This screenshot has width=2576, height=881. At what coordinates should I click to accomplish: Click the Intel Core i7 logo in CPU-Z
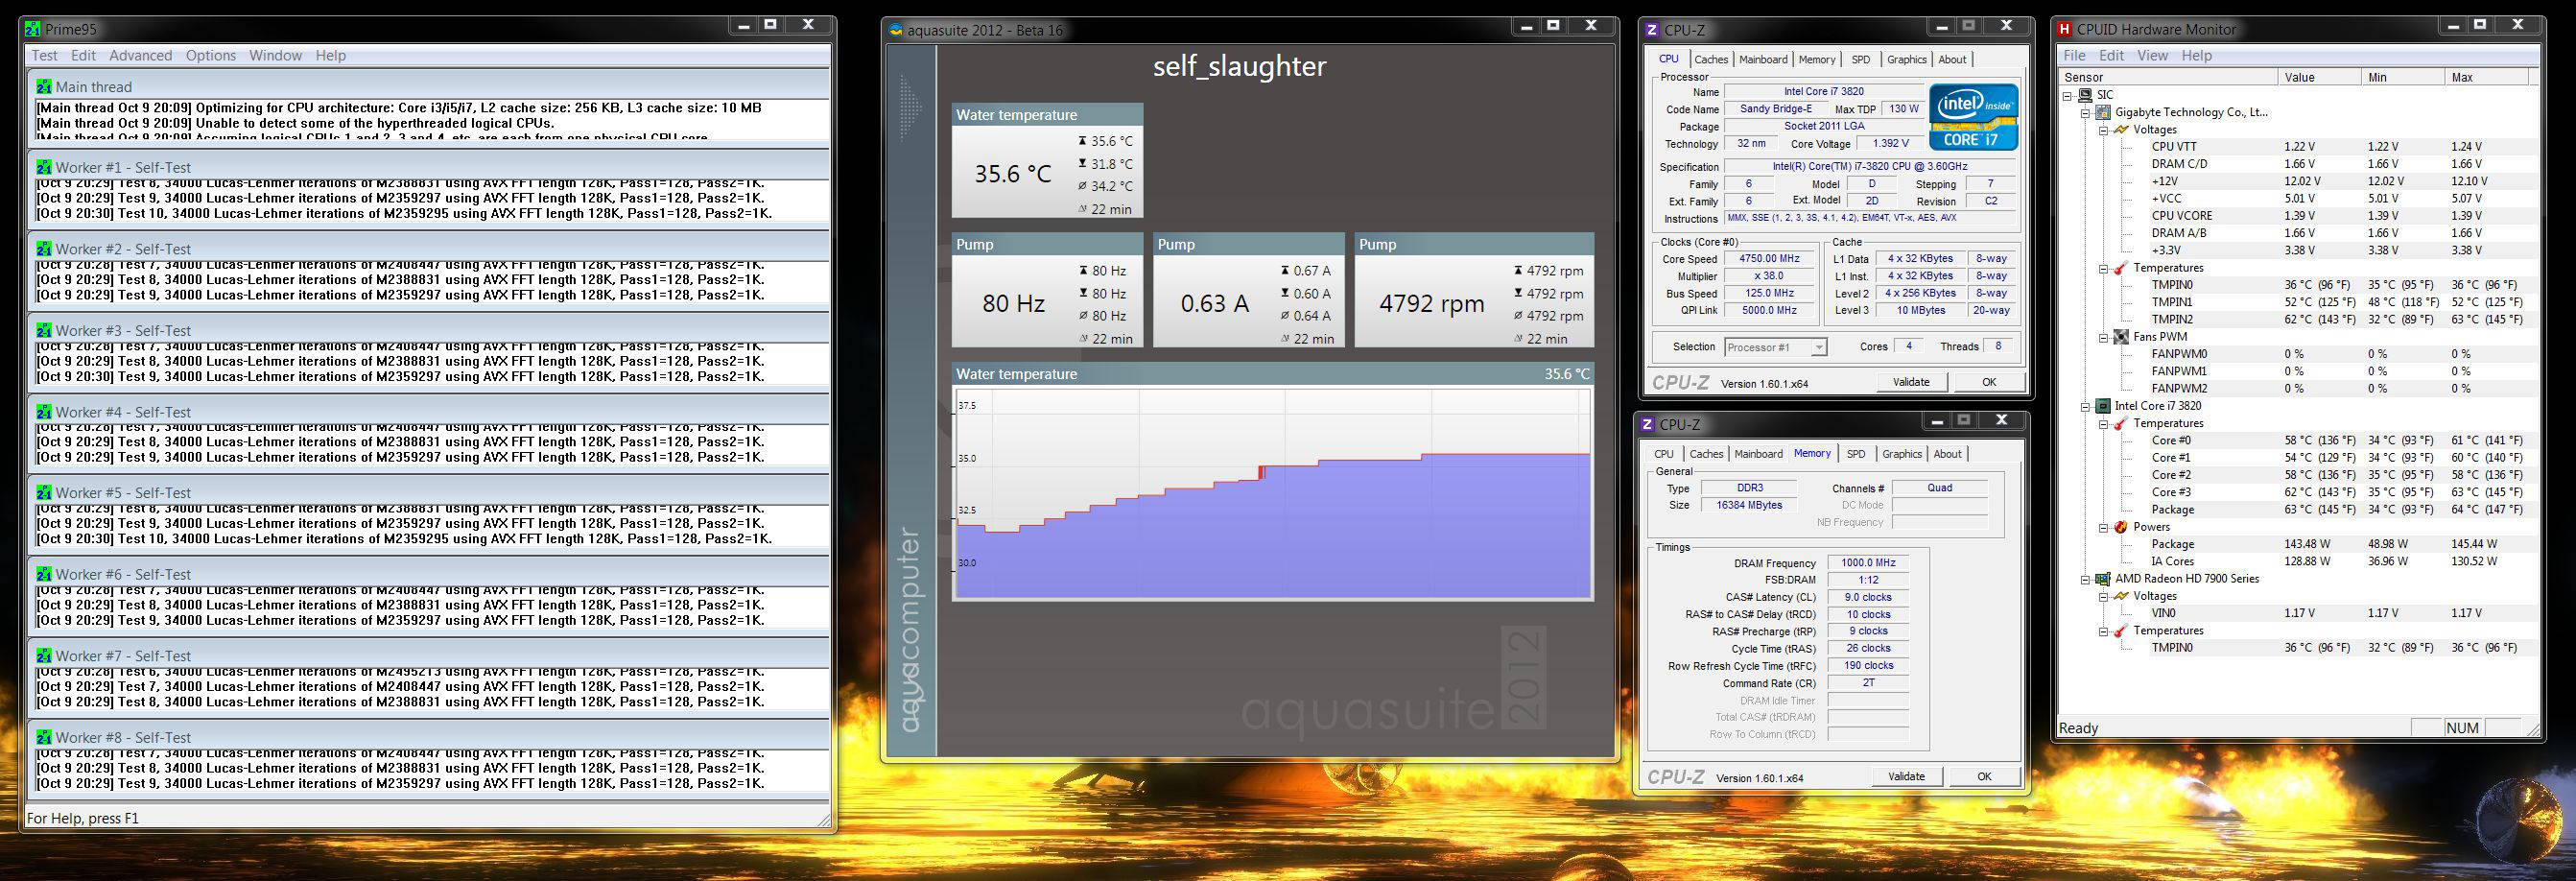coord(1973,116)
